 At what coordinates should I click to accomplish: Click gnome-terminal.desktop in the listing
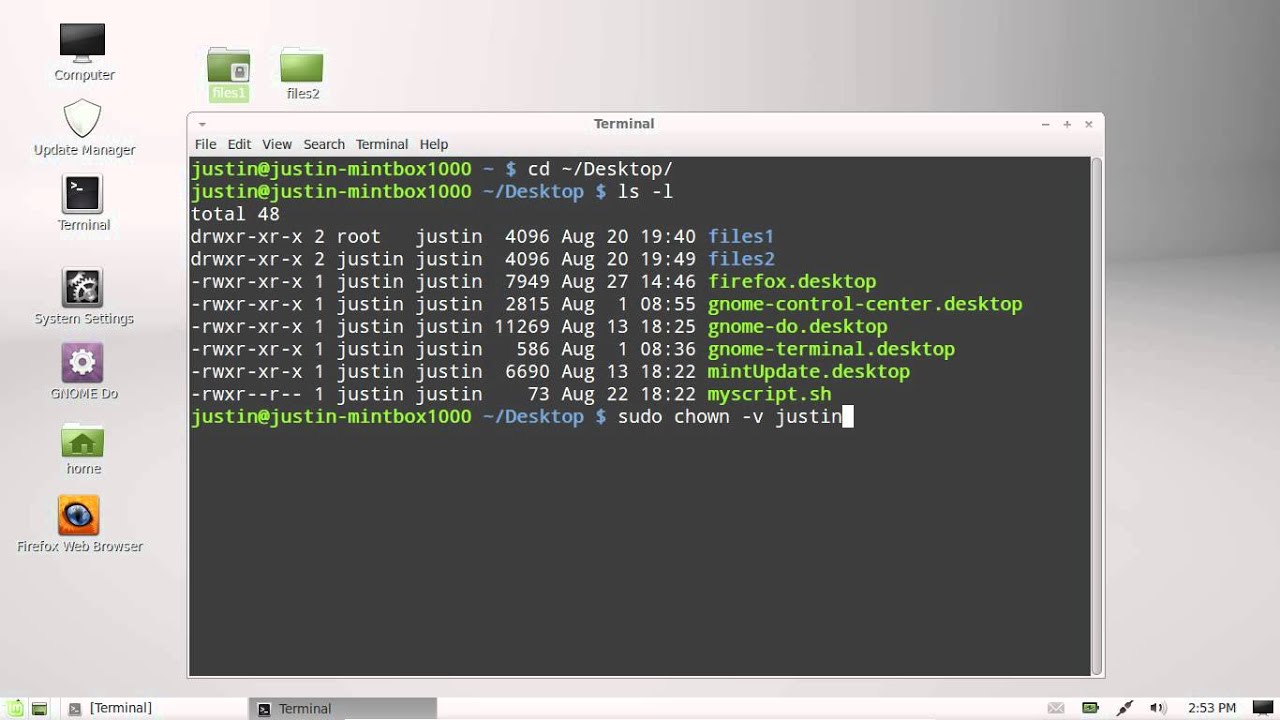tap(831, 349)
